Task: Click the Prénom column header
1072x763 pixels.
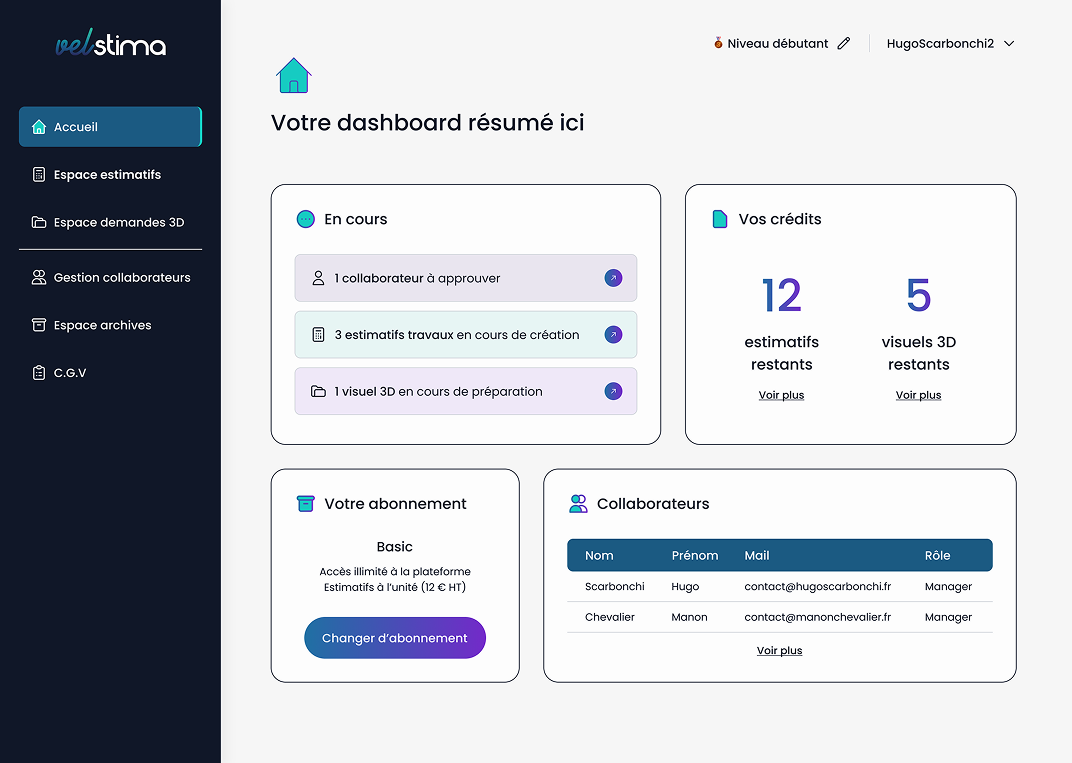Action: pos(695,555)
